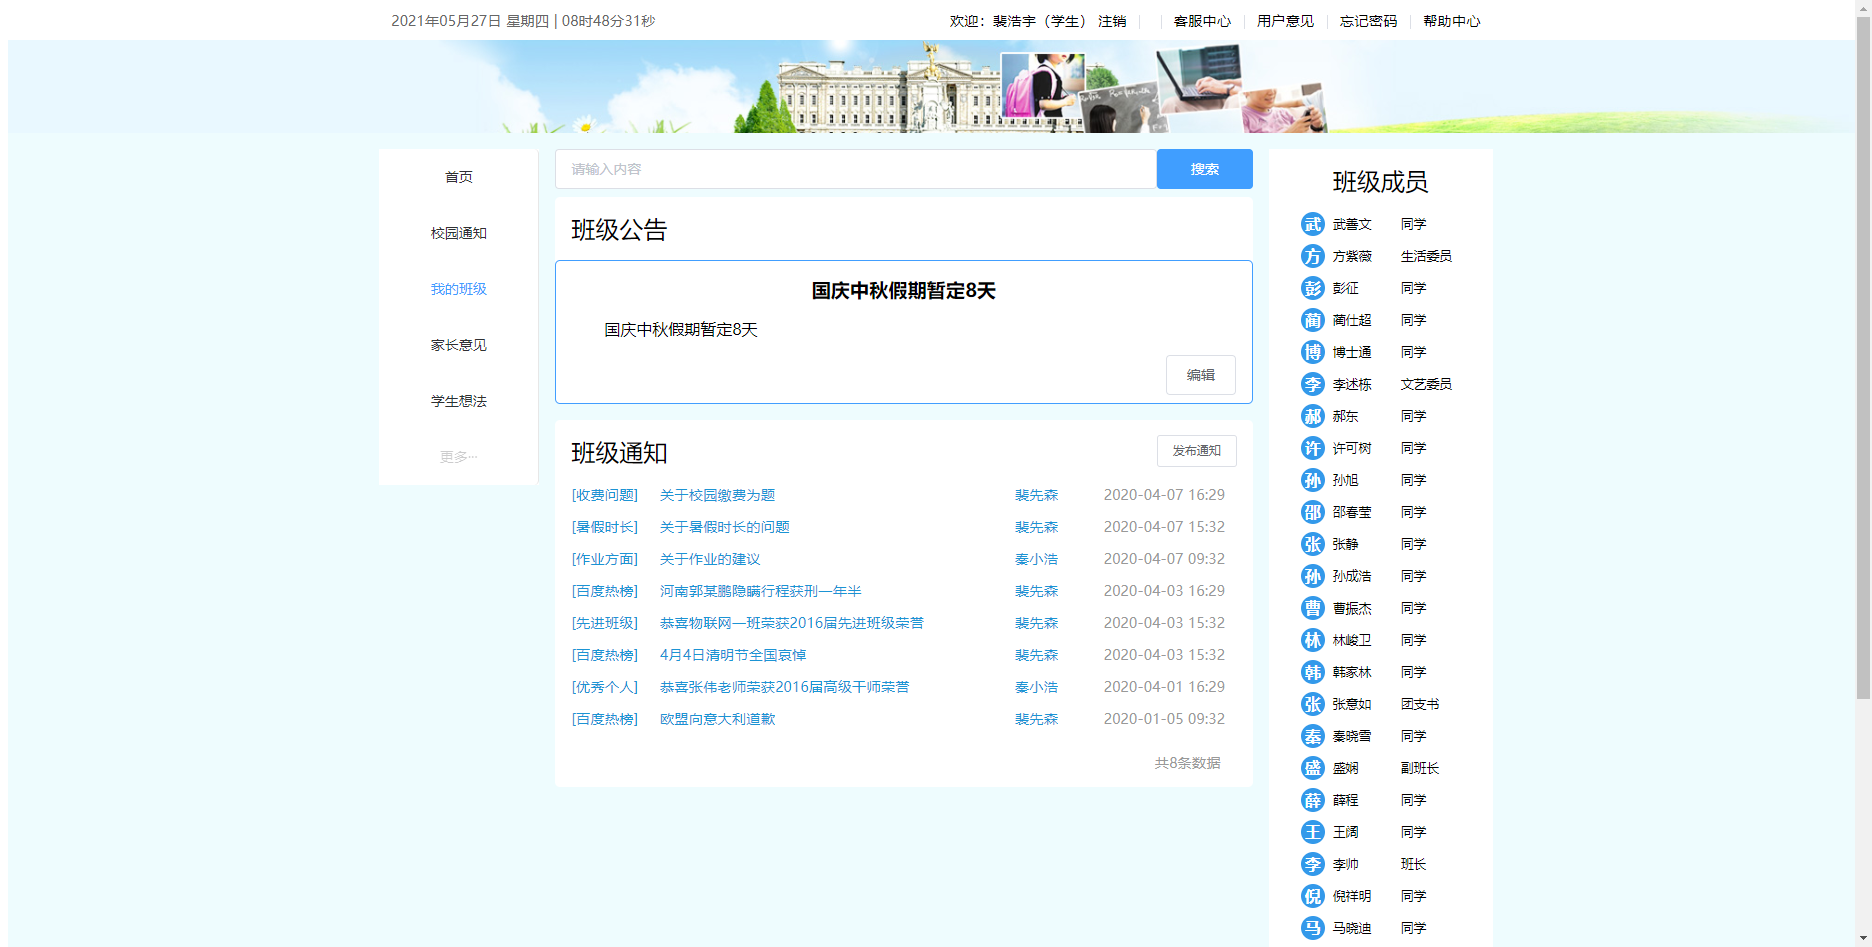
Task: Open the 客服中心 link
Action: (1202, 21)
